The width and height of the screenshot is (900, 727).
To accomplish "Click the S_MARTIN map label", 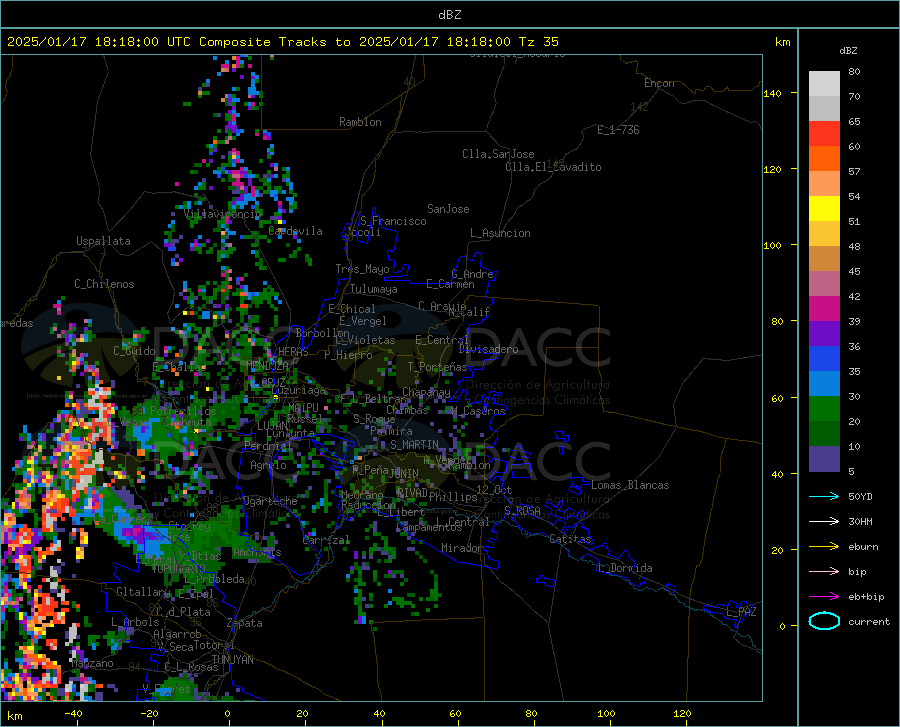I will [x=414, y=445].
